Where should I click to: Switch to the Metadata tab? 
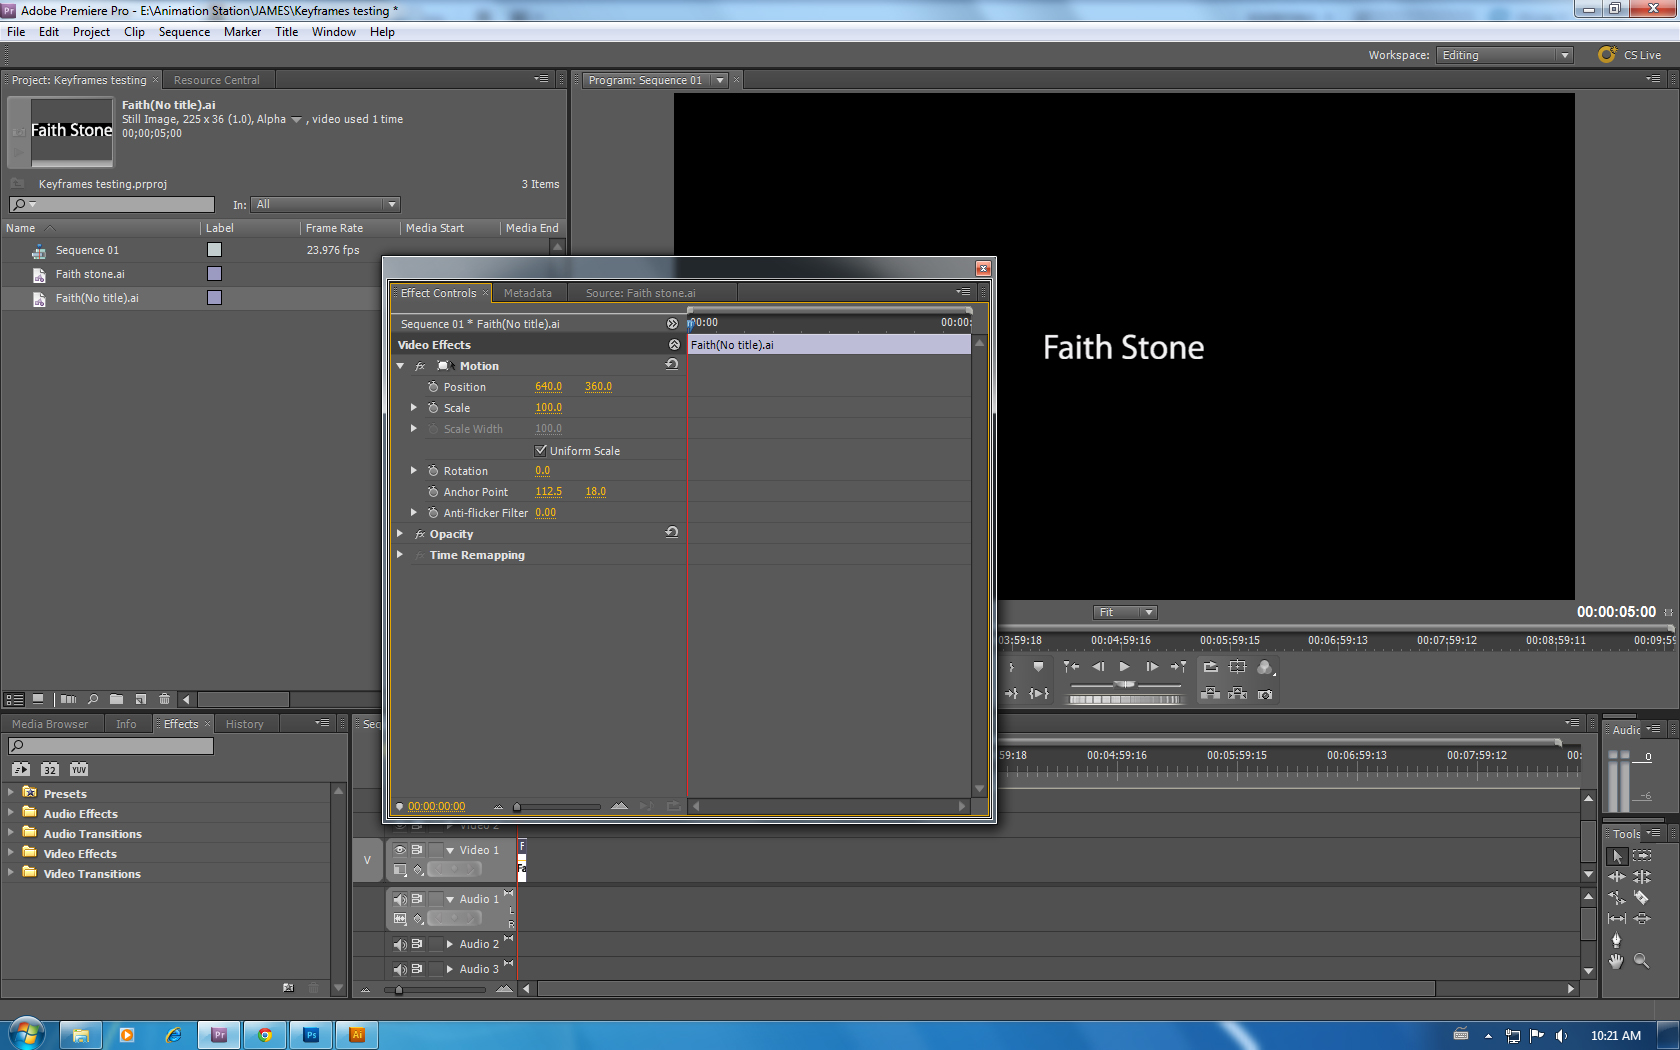tap(528, 293)
